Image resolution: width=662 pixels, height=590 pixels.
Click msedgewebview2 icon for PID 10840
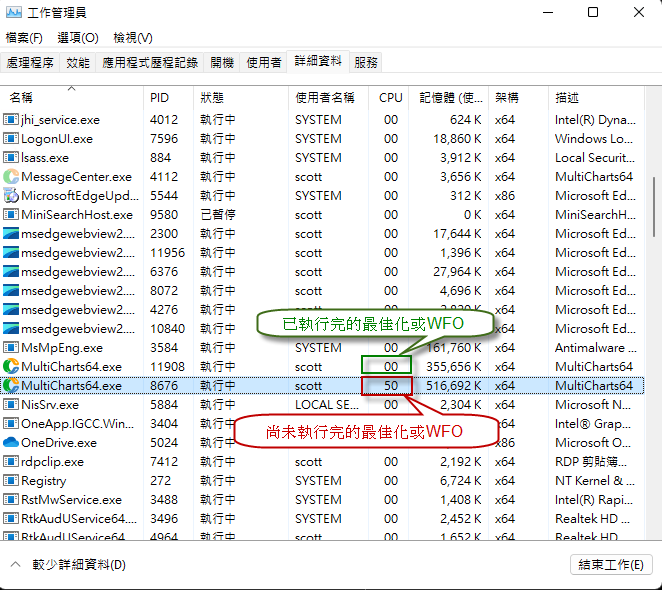coord(11,329)
